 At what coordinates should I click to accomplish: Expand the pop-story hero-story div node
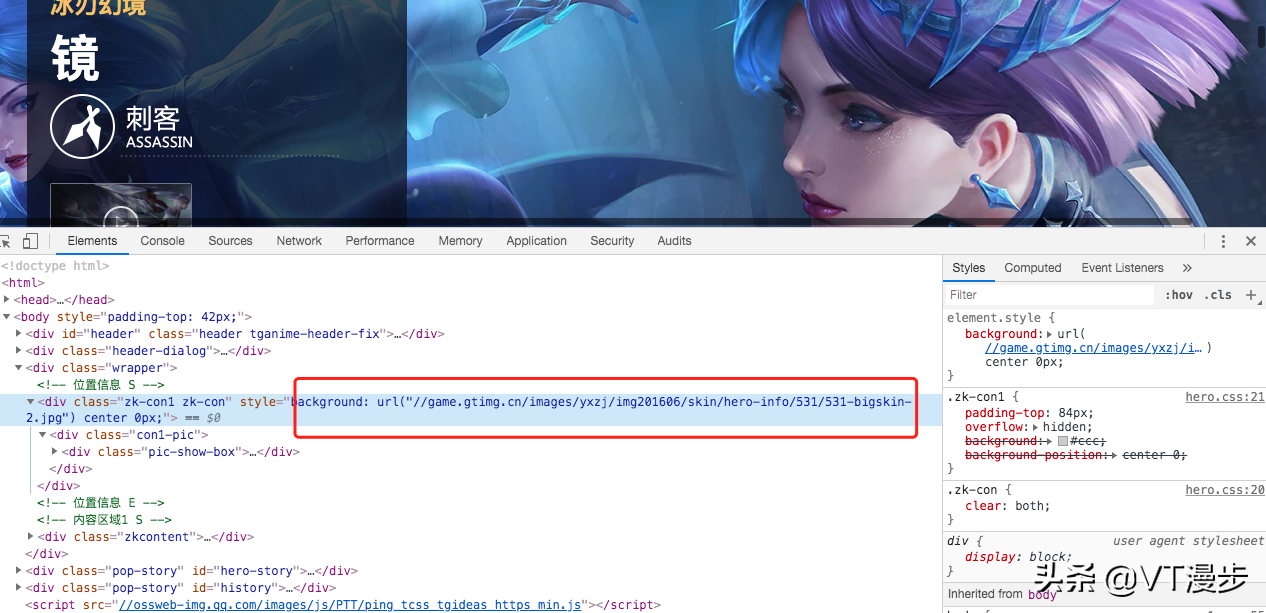[19, 571]
